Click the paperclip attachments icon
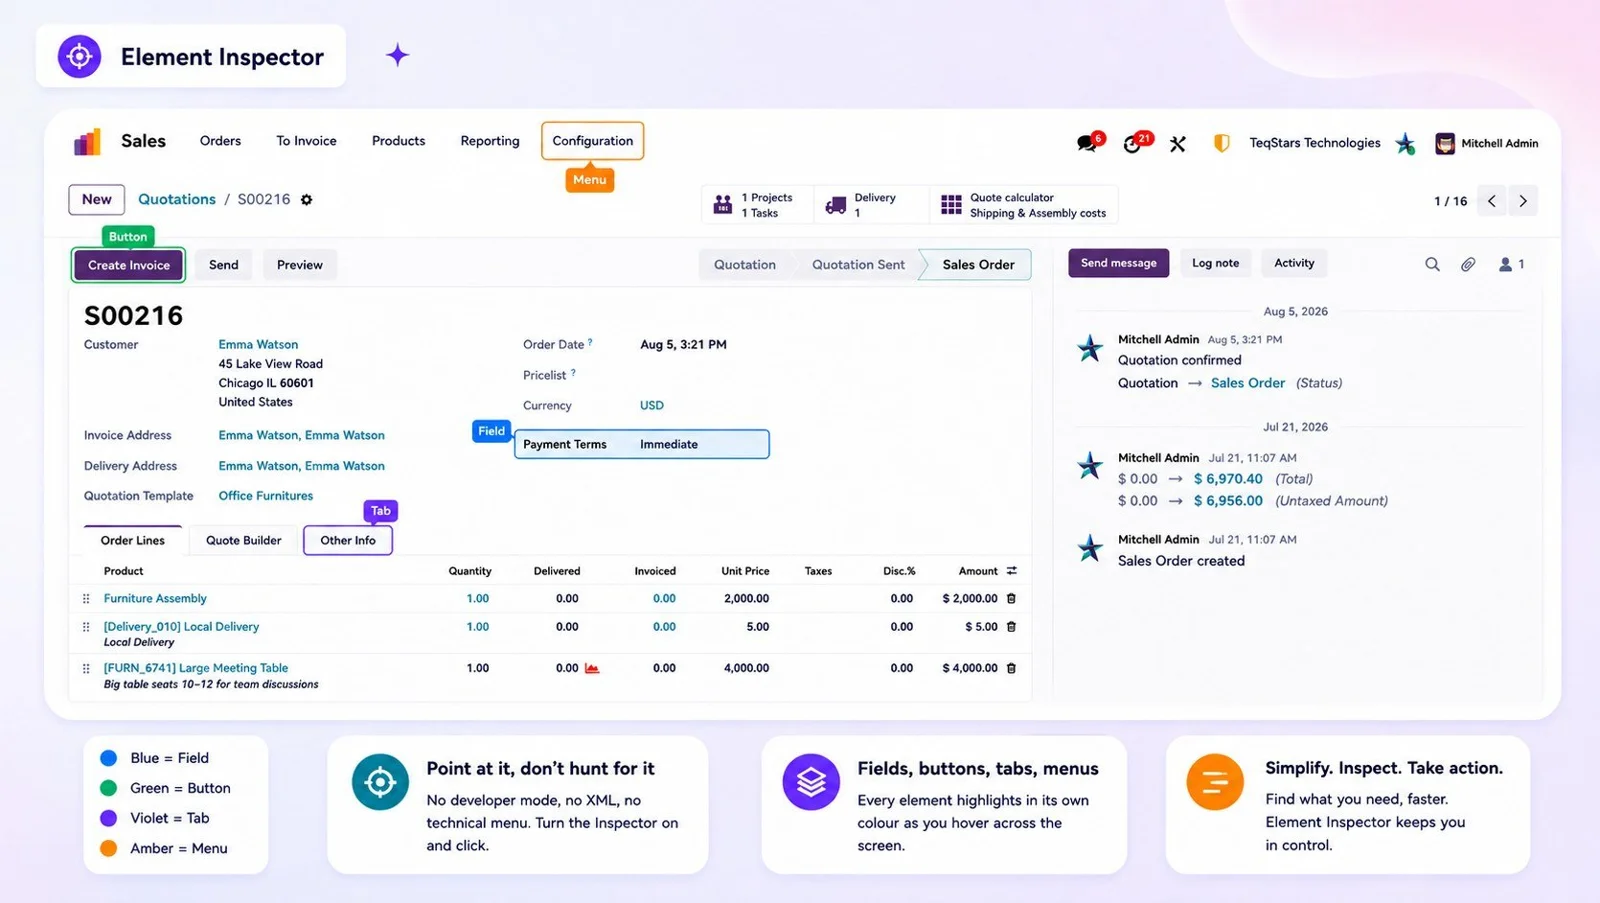This screenshot has width=1600, height=903. (x=1468, y=264)
